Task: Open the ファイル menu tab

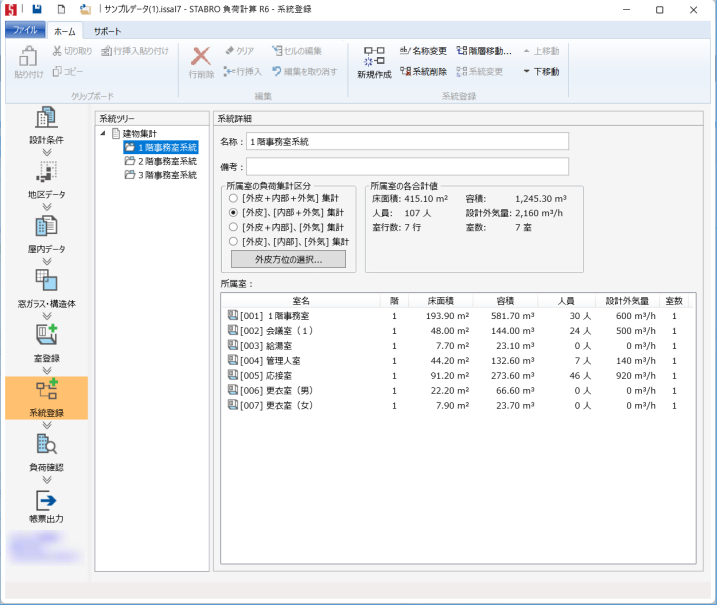Action: click(x=25, y=31)
